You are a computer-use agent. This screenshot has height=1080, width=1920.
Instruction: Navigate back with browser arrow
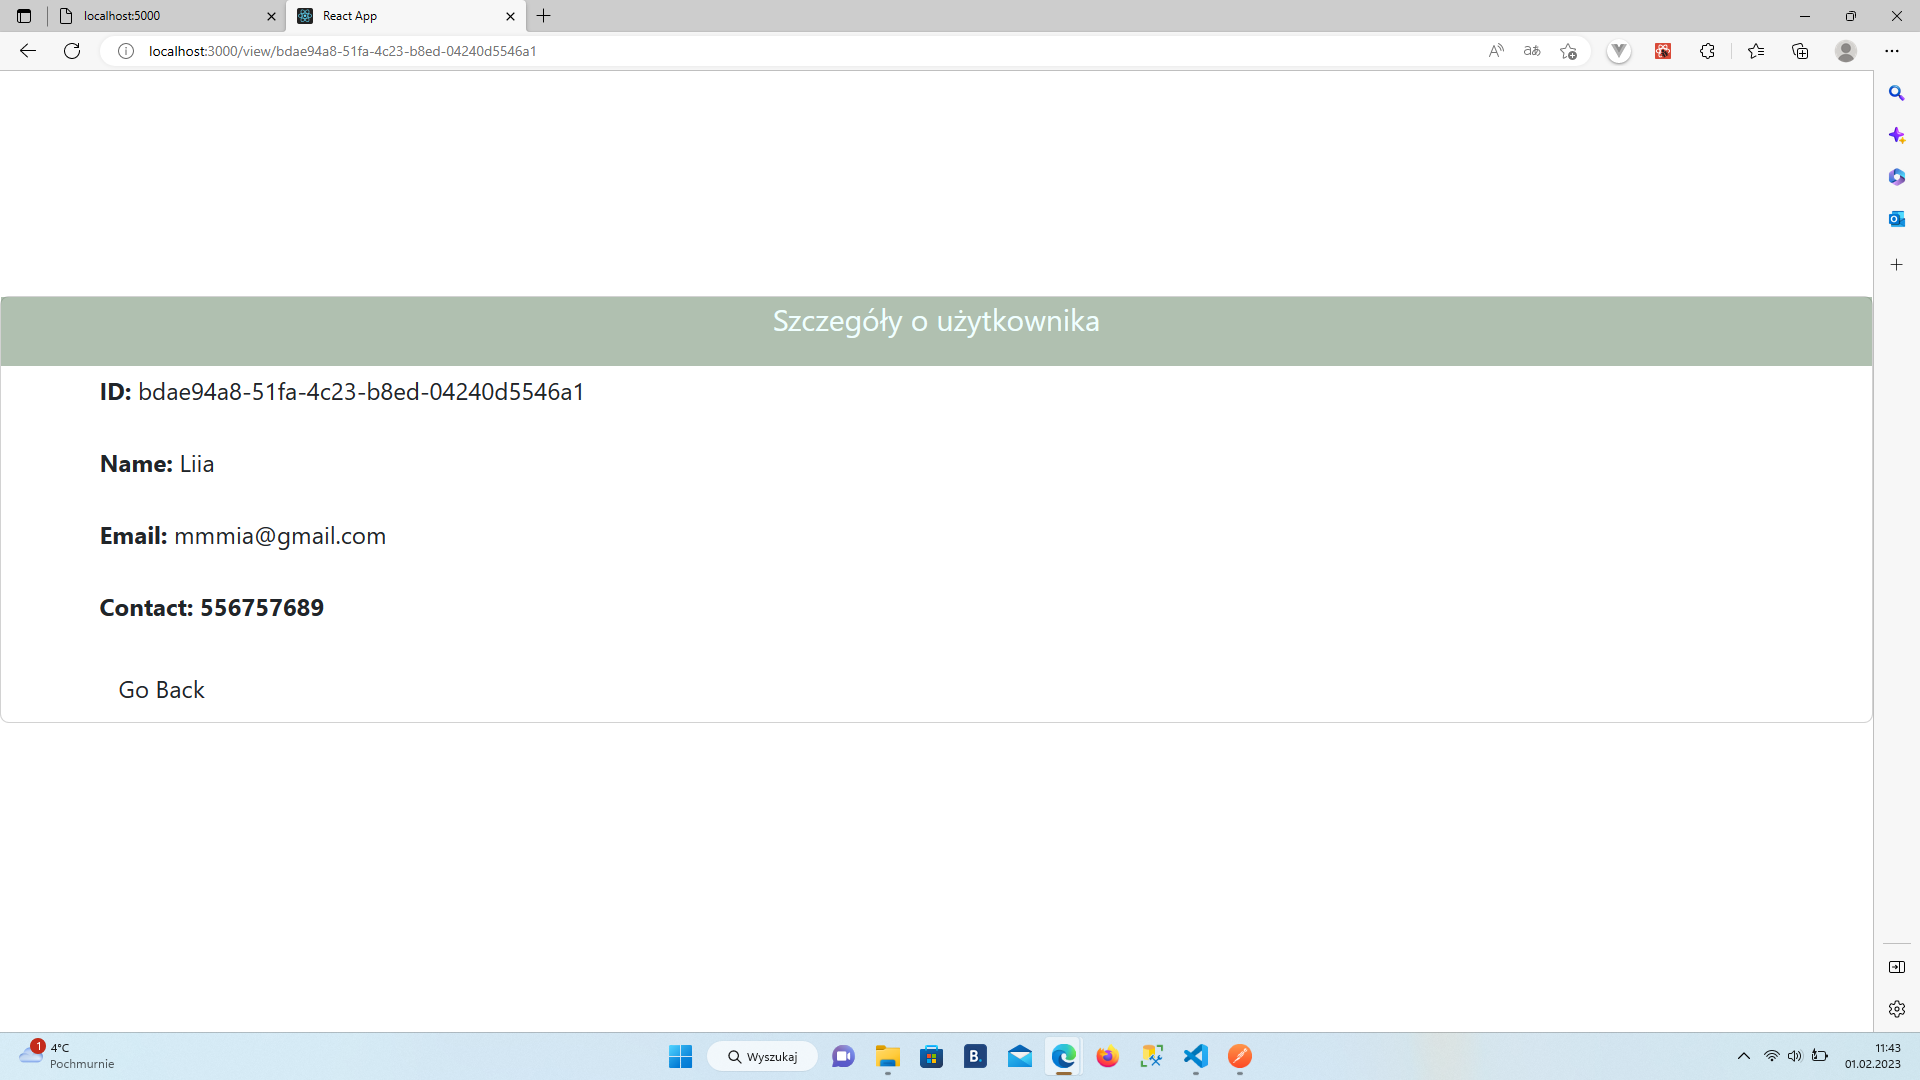pyautogui.click(x=28, y=51)
